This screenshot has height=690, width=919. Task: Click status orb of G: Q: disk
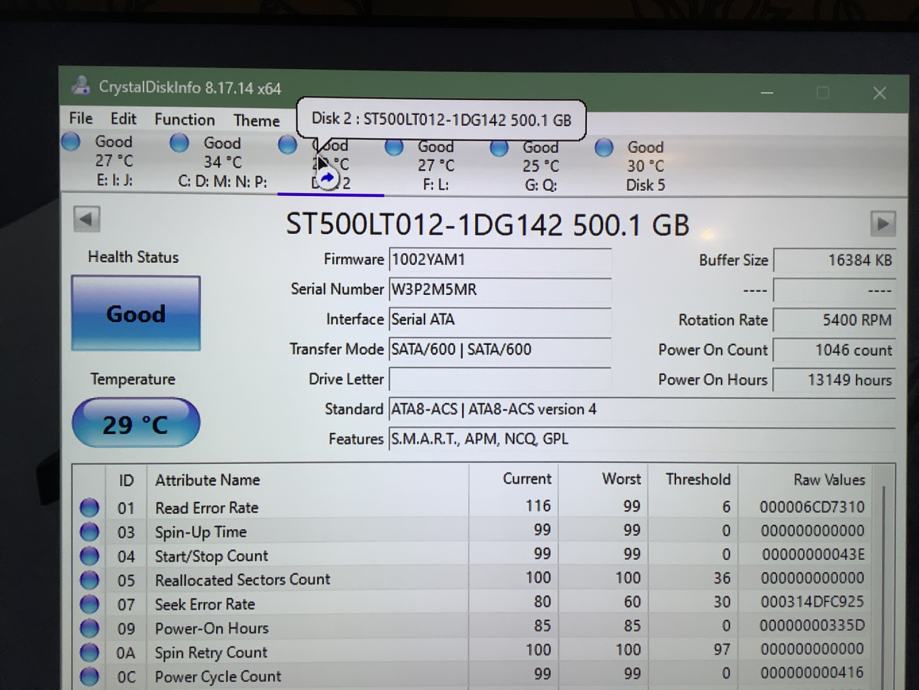pyautogui.click(x=499, y=147)
